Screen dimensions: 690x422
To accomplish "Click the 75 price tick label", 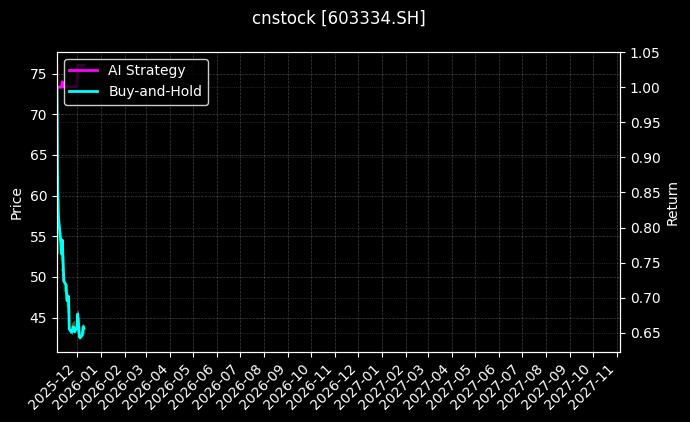I will 37,74.
